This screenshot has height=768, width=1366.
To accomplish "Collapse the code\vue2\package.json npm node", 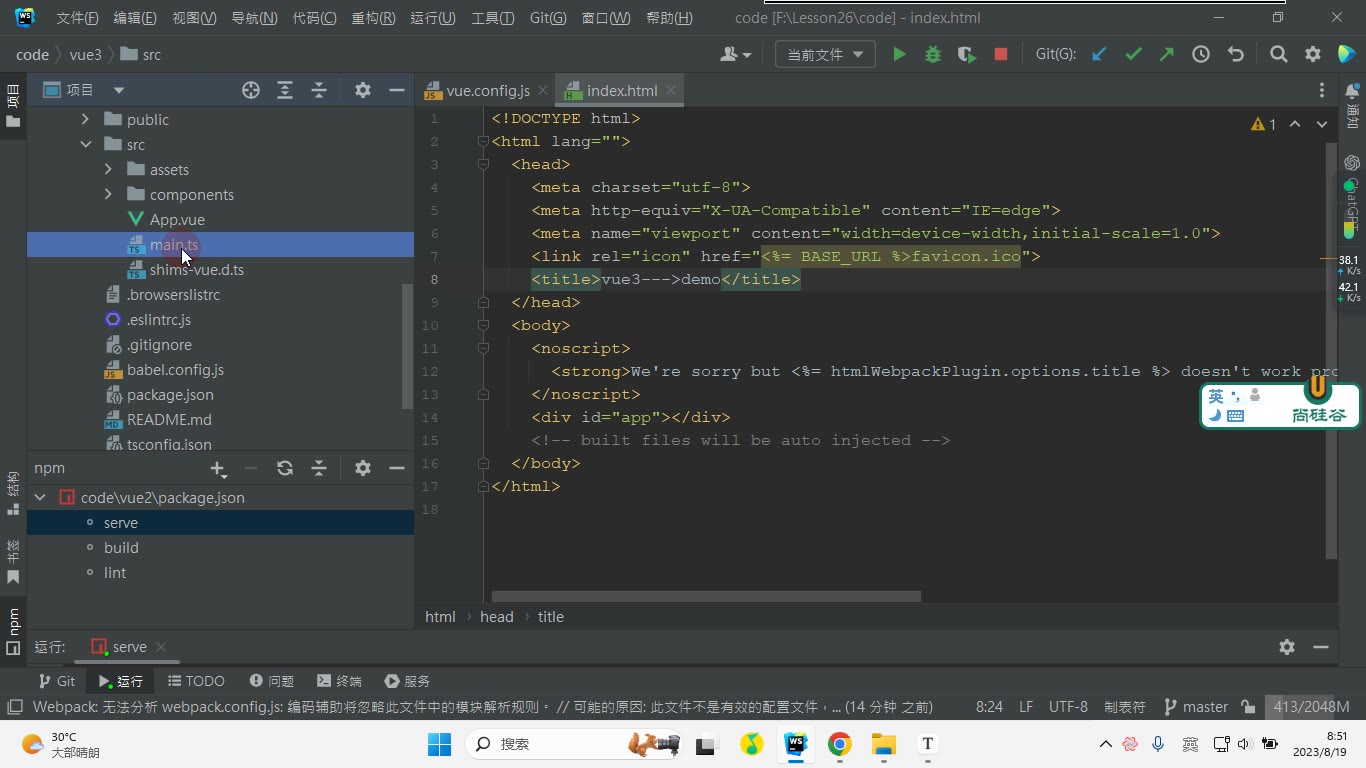I will pyautogui.click(x=40, y=497).
